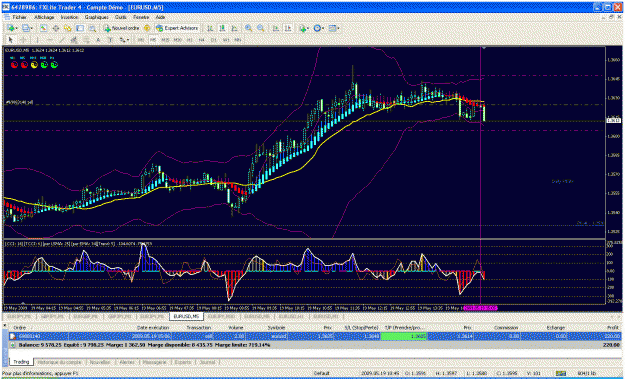Open the Profiles icon in toolbar

click(x=26, y=28)
